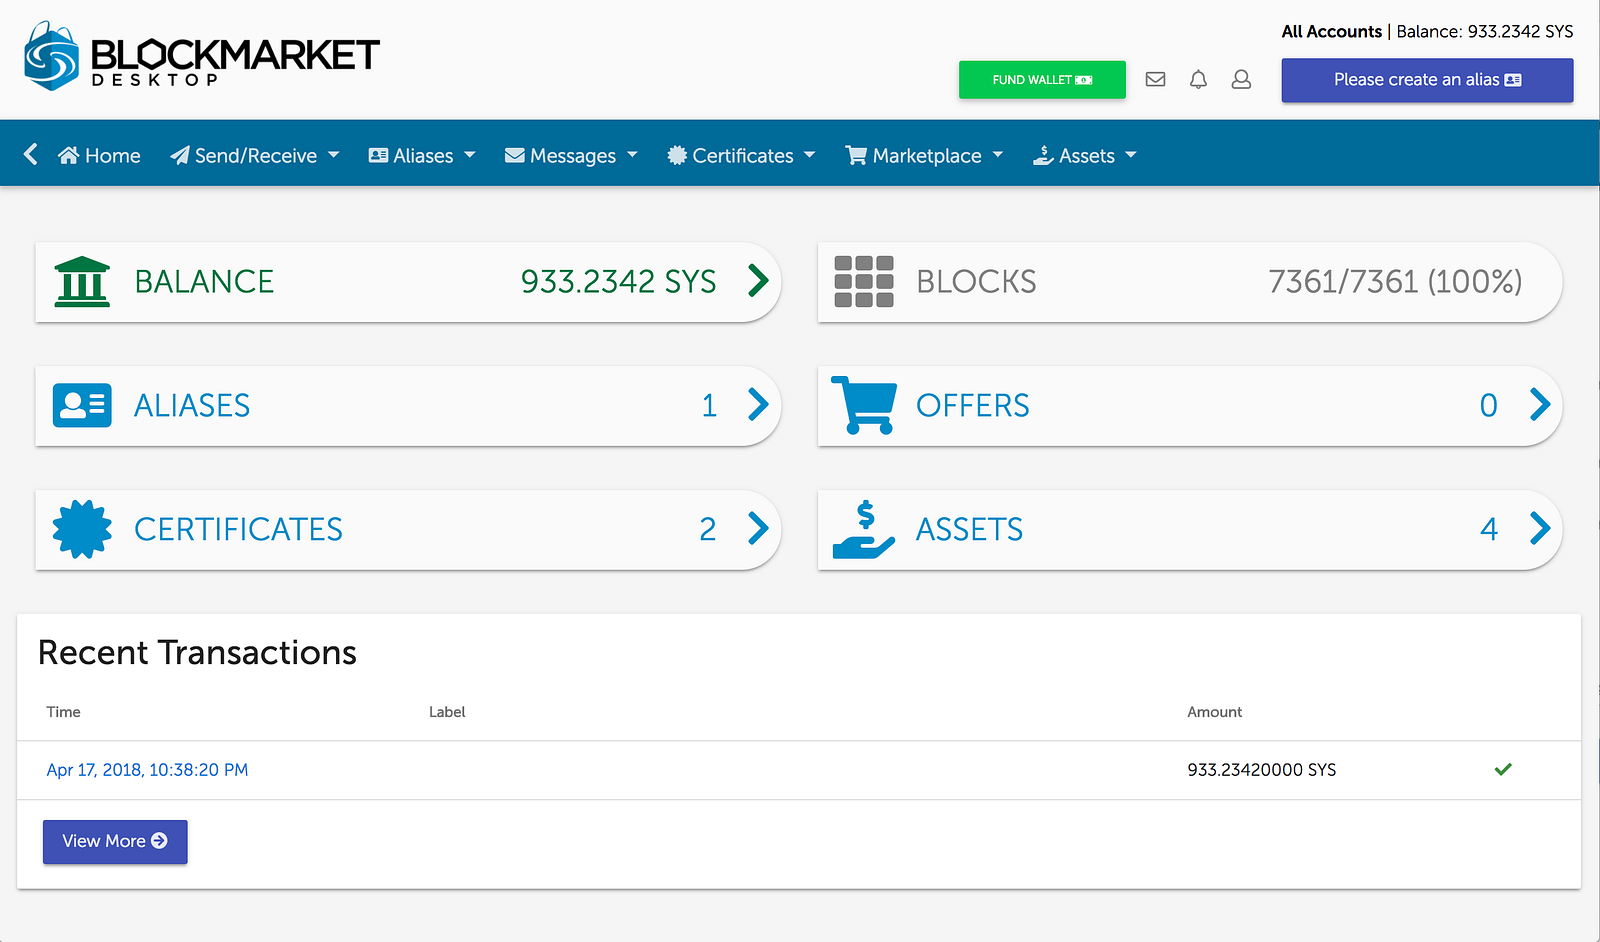The image size is (1600, 942).
Task: Click the BALANCE card title
Action: coord(204,282)
